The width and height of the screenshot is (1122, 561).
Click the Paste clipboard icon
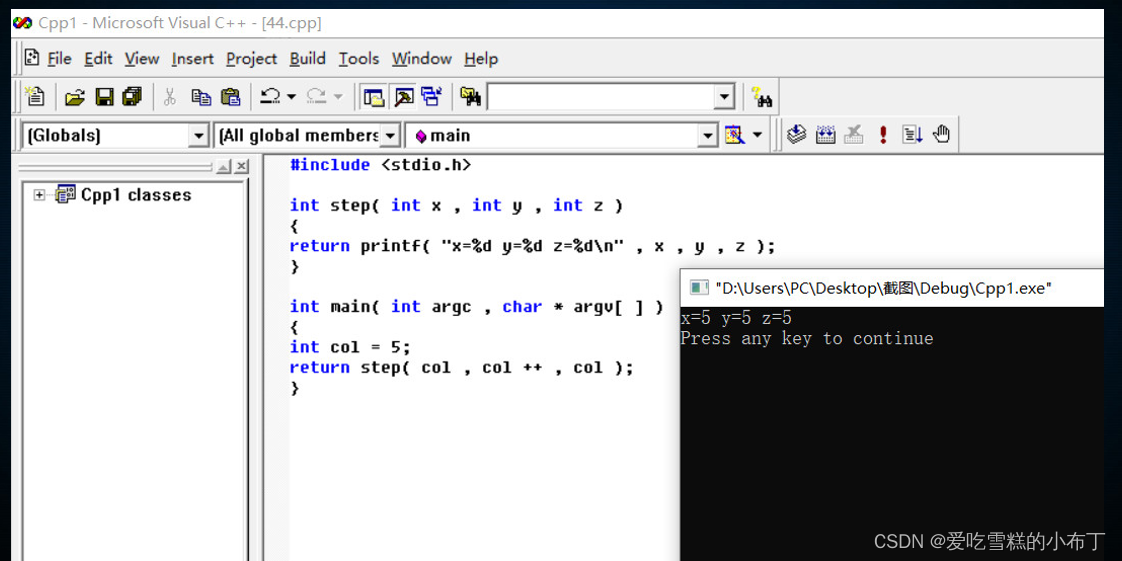[x=230, y=97]
